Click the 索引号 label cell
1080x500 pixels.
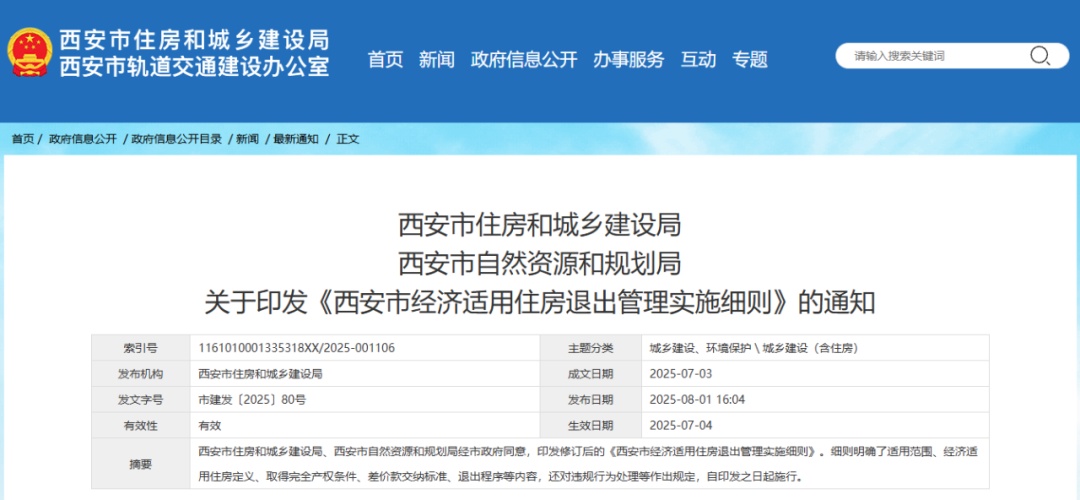click(x=141, y=348)
